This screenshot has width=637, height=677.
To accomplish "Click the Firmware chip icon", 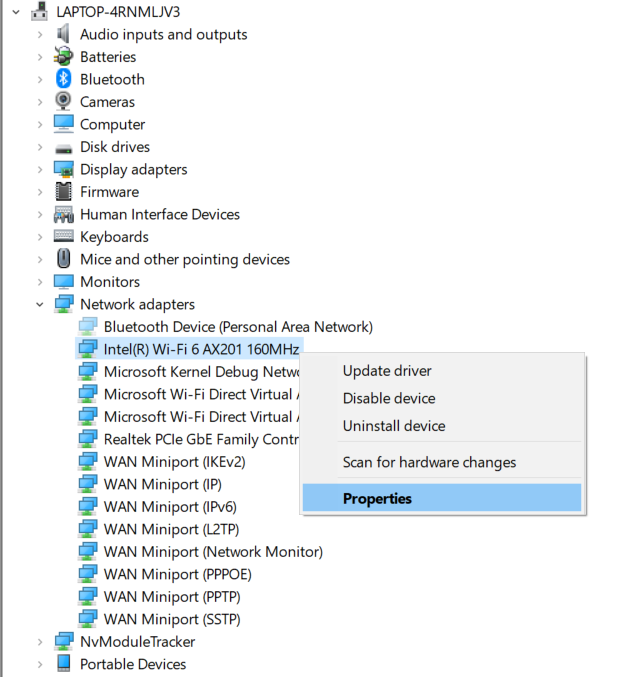I will pos(63,191).
